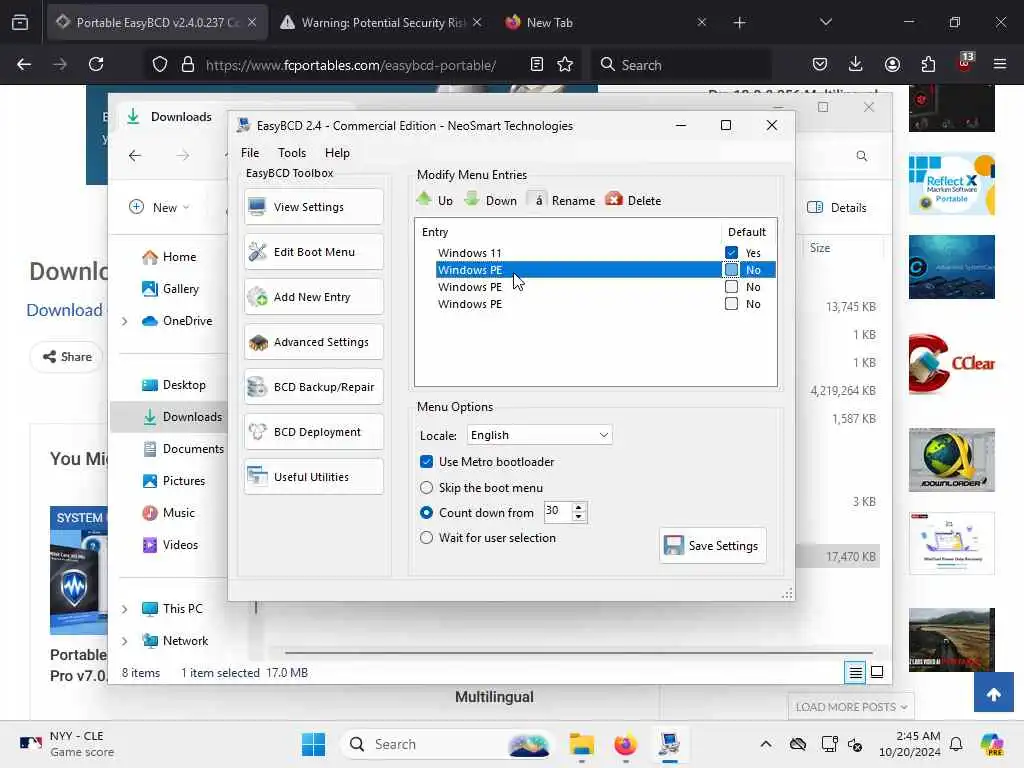Image resolution: width=1024 pixels, height=768 pixels.
Task: Open Pictures folder in sidebar
Action: 174,481
